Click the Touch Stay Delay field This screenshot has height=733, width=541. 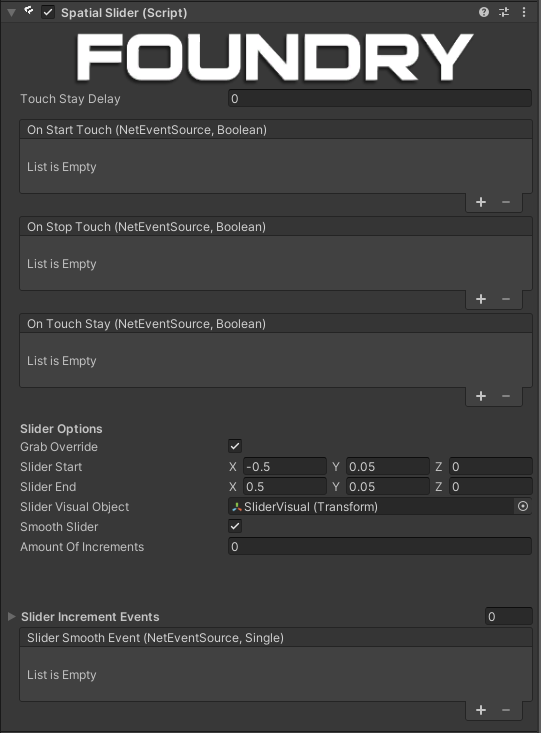pyautogui.click(x=380, y=99)
